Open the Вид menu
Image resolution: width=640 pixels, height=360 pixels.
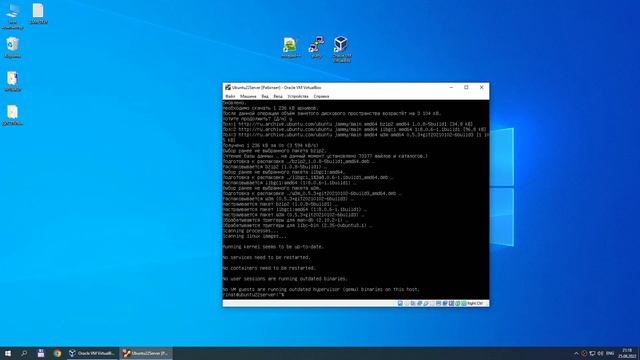[265, 96]
